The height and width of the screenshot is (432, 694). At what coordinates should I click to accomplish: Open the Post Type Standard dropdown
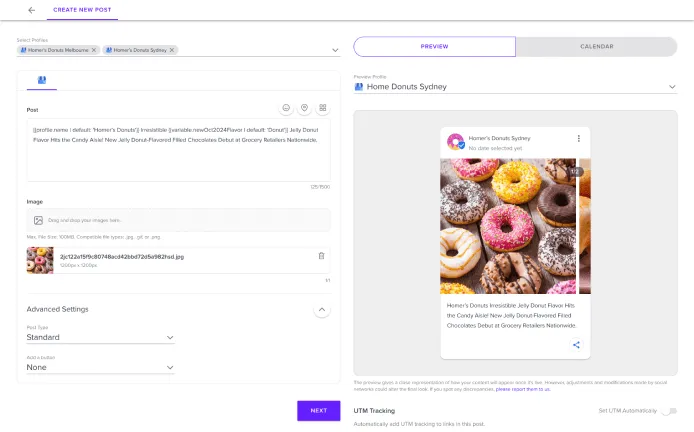click(x=100, y=337)
